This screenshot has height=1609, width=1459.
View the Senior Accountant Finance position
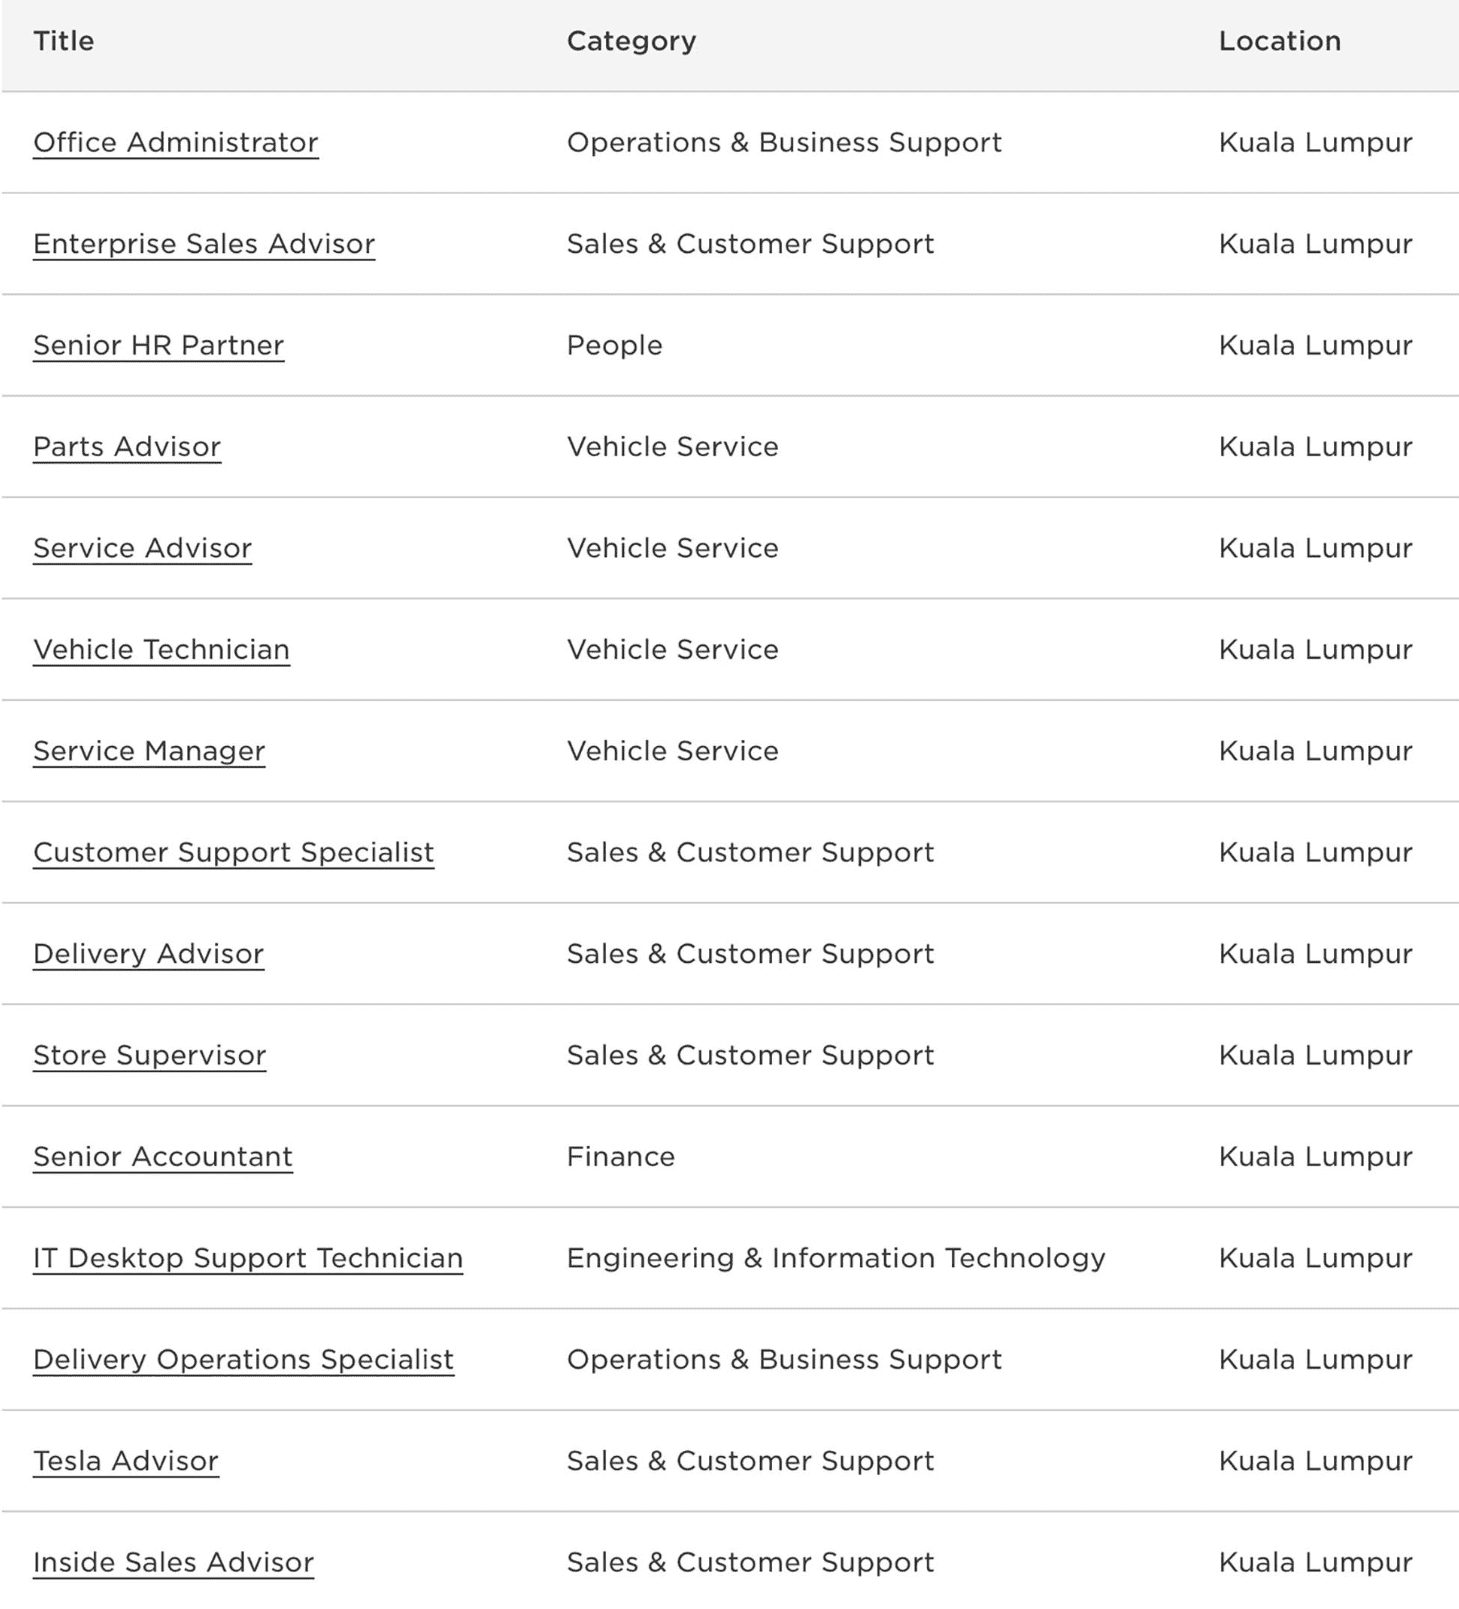coord(163,1156)
